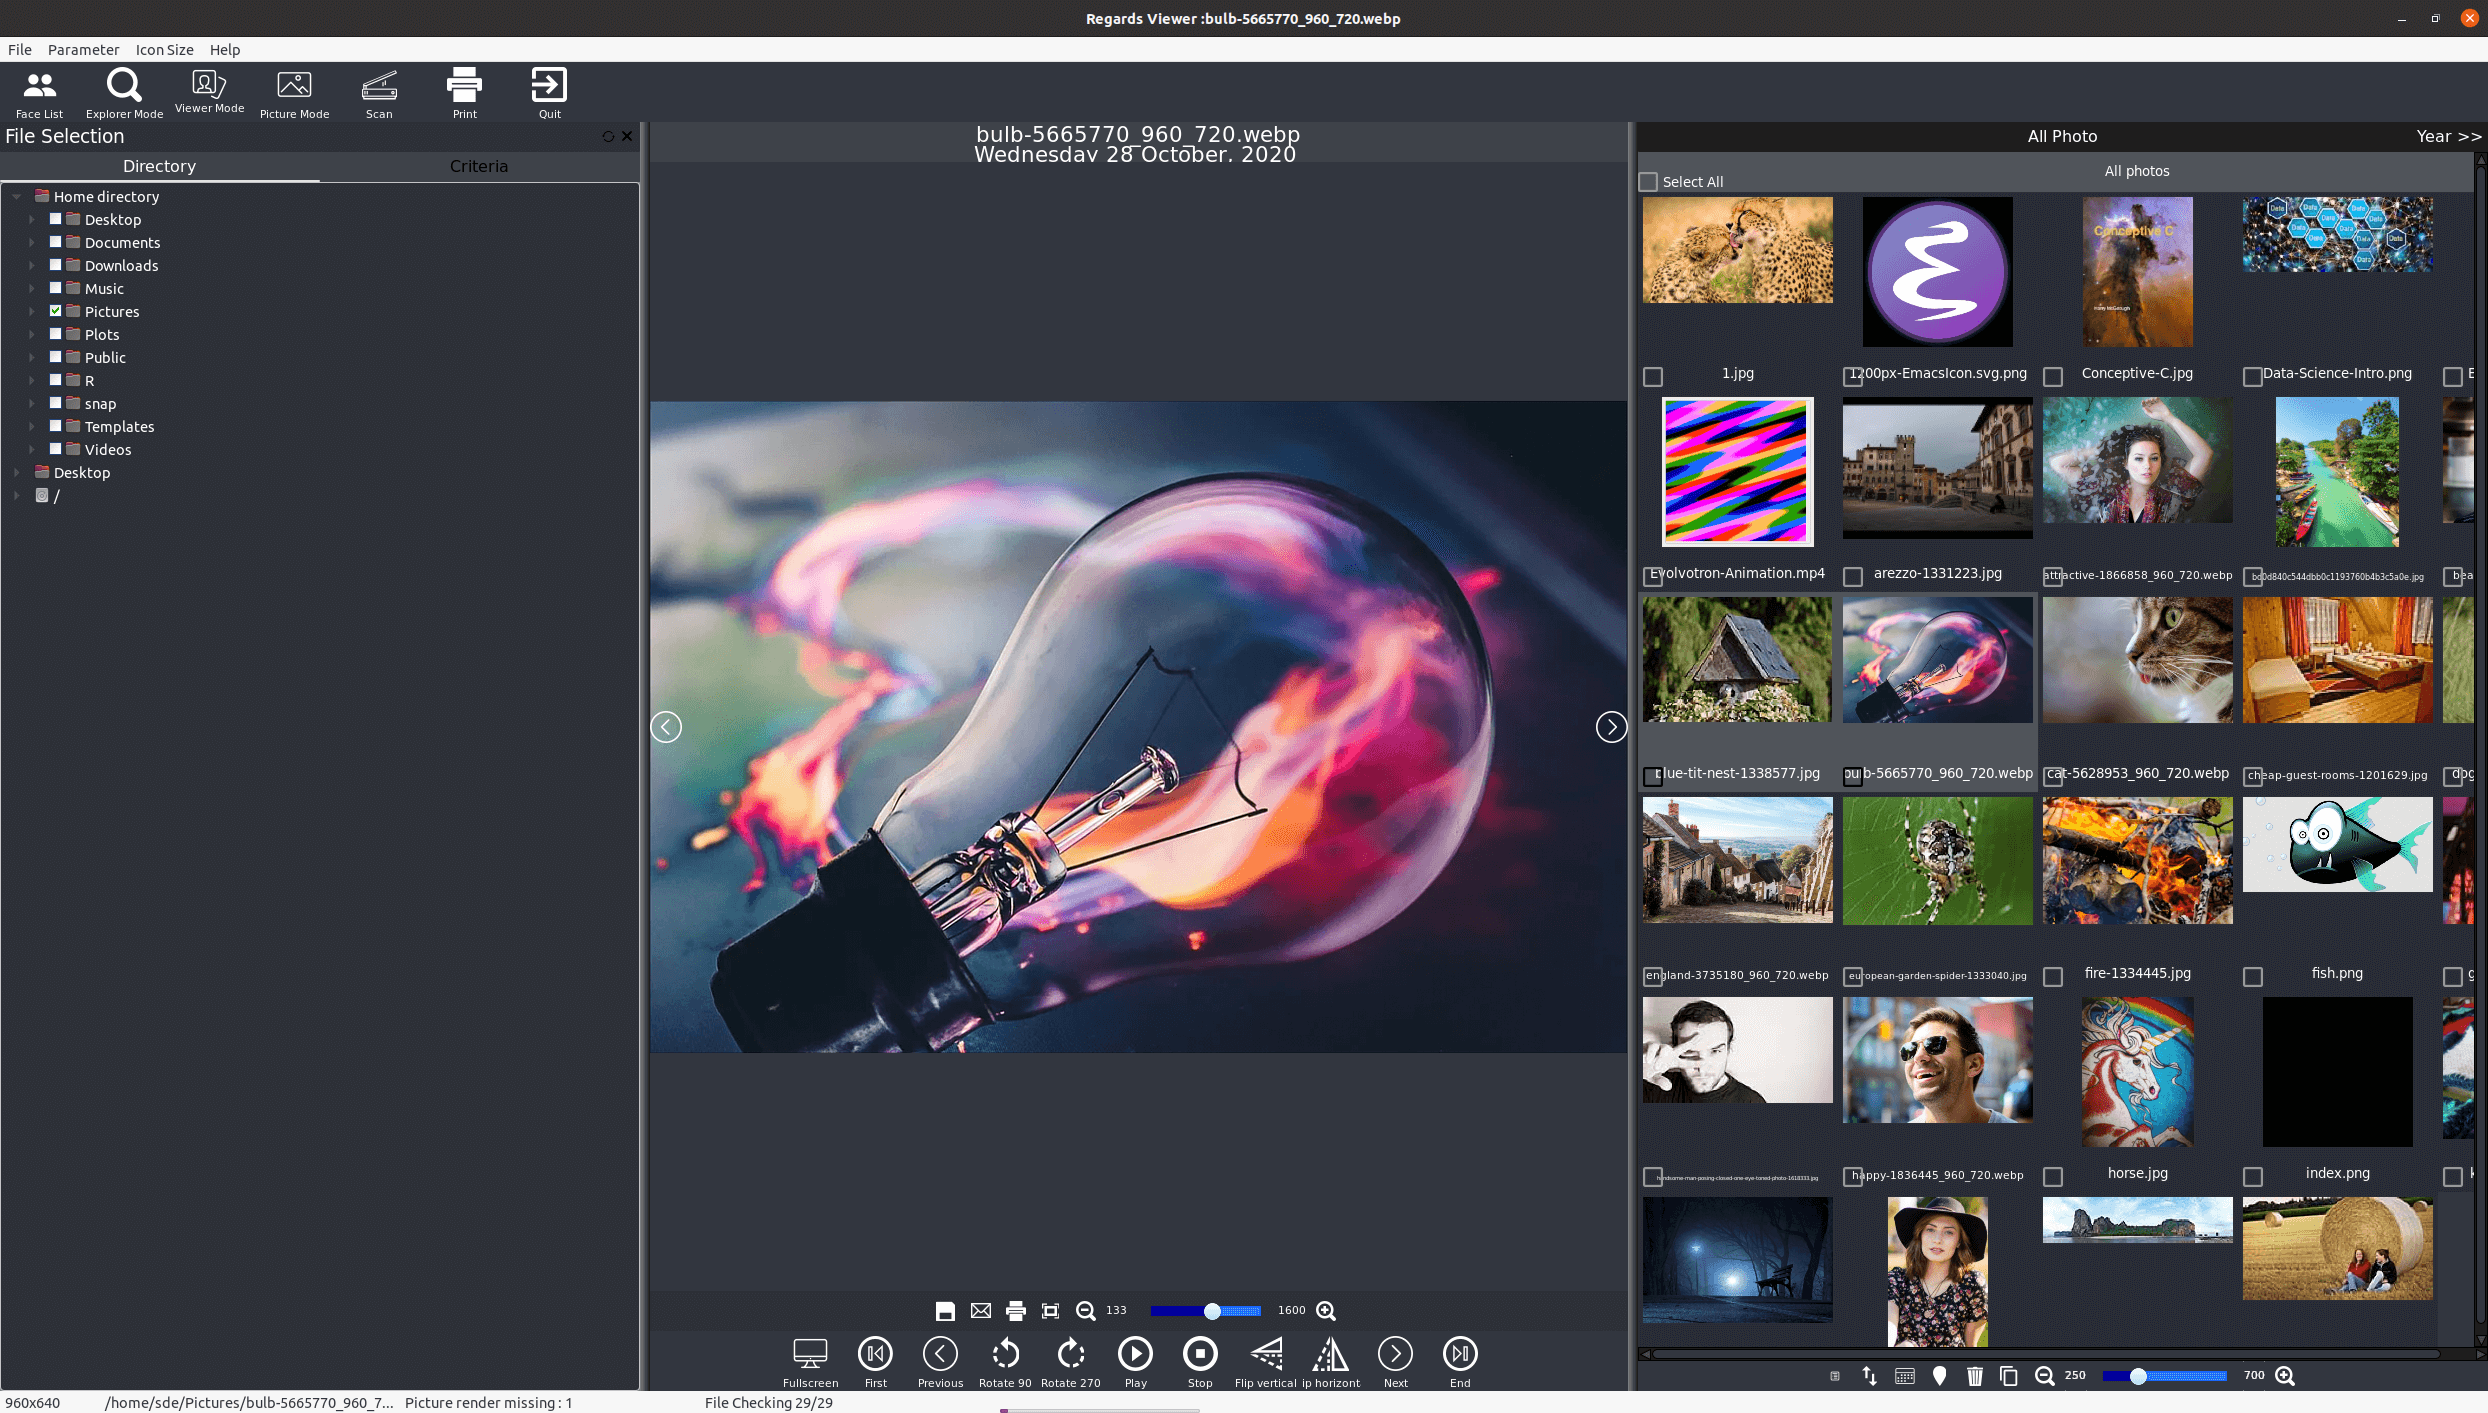Expand the Plots folder node

(31, 334)
